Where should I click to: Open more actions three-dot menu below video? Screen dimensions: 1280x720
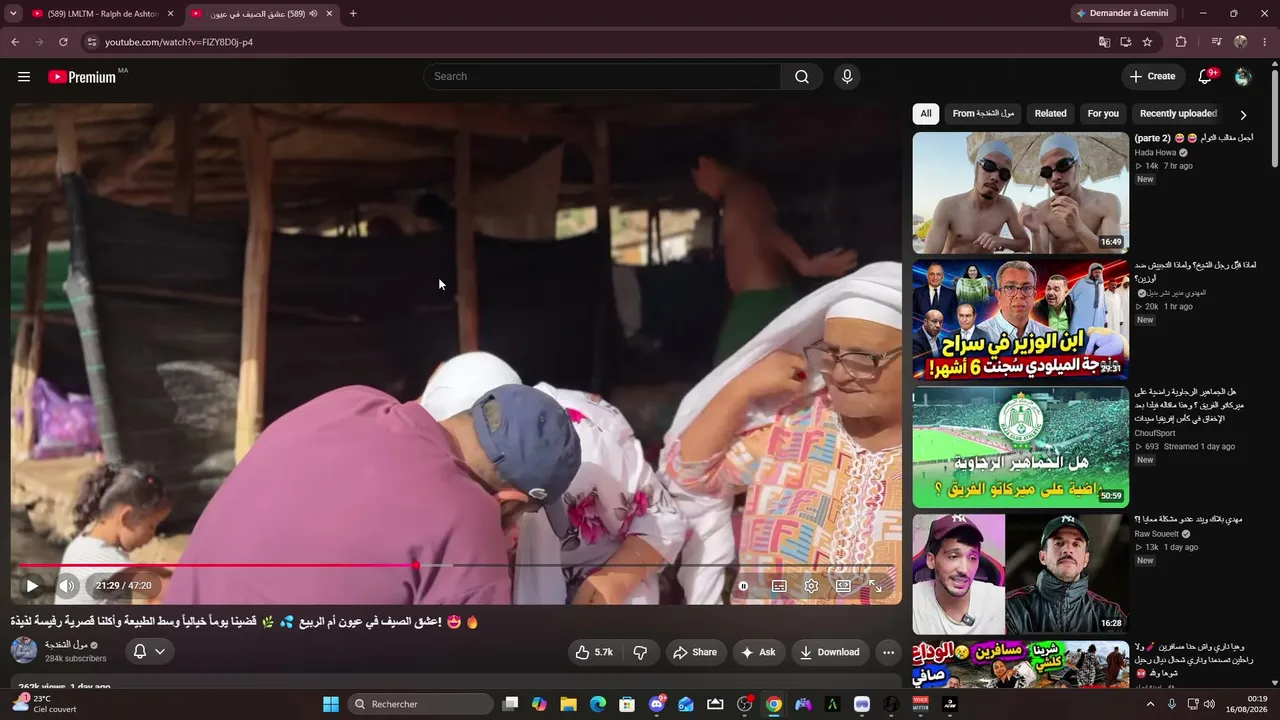(x=888, y=652)
